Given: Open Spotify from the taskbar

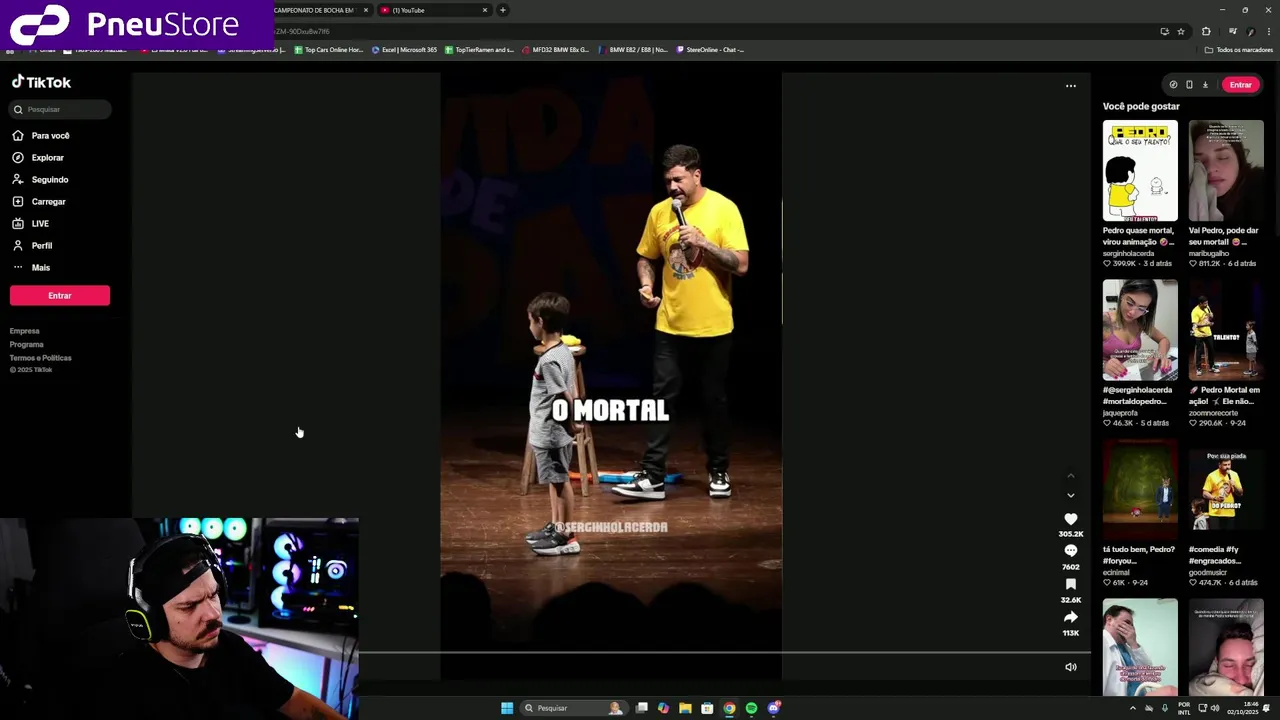Looking at the screenshot, I should pos(751,708).
